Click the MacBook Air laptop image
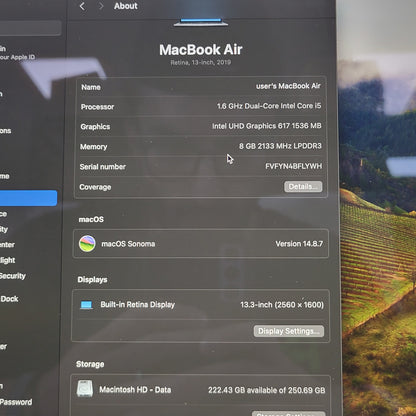Screen dimensions: 416x416 click(x=201, y=22)
